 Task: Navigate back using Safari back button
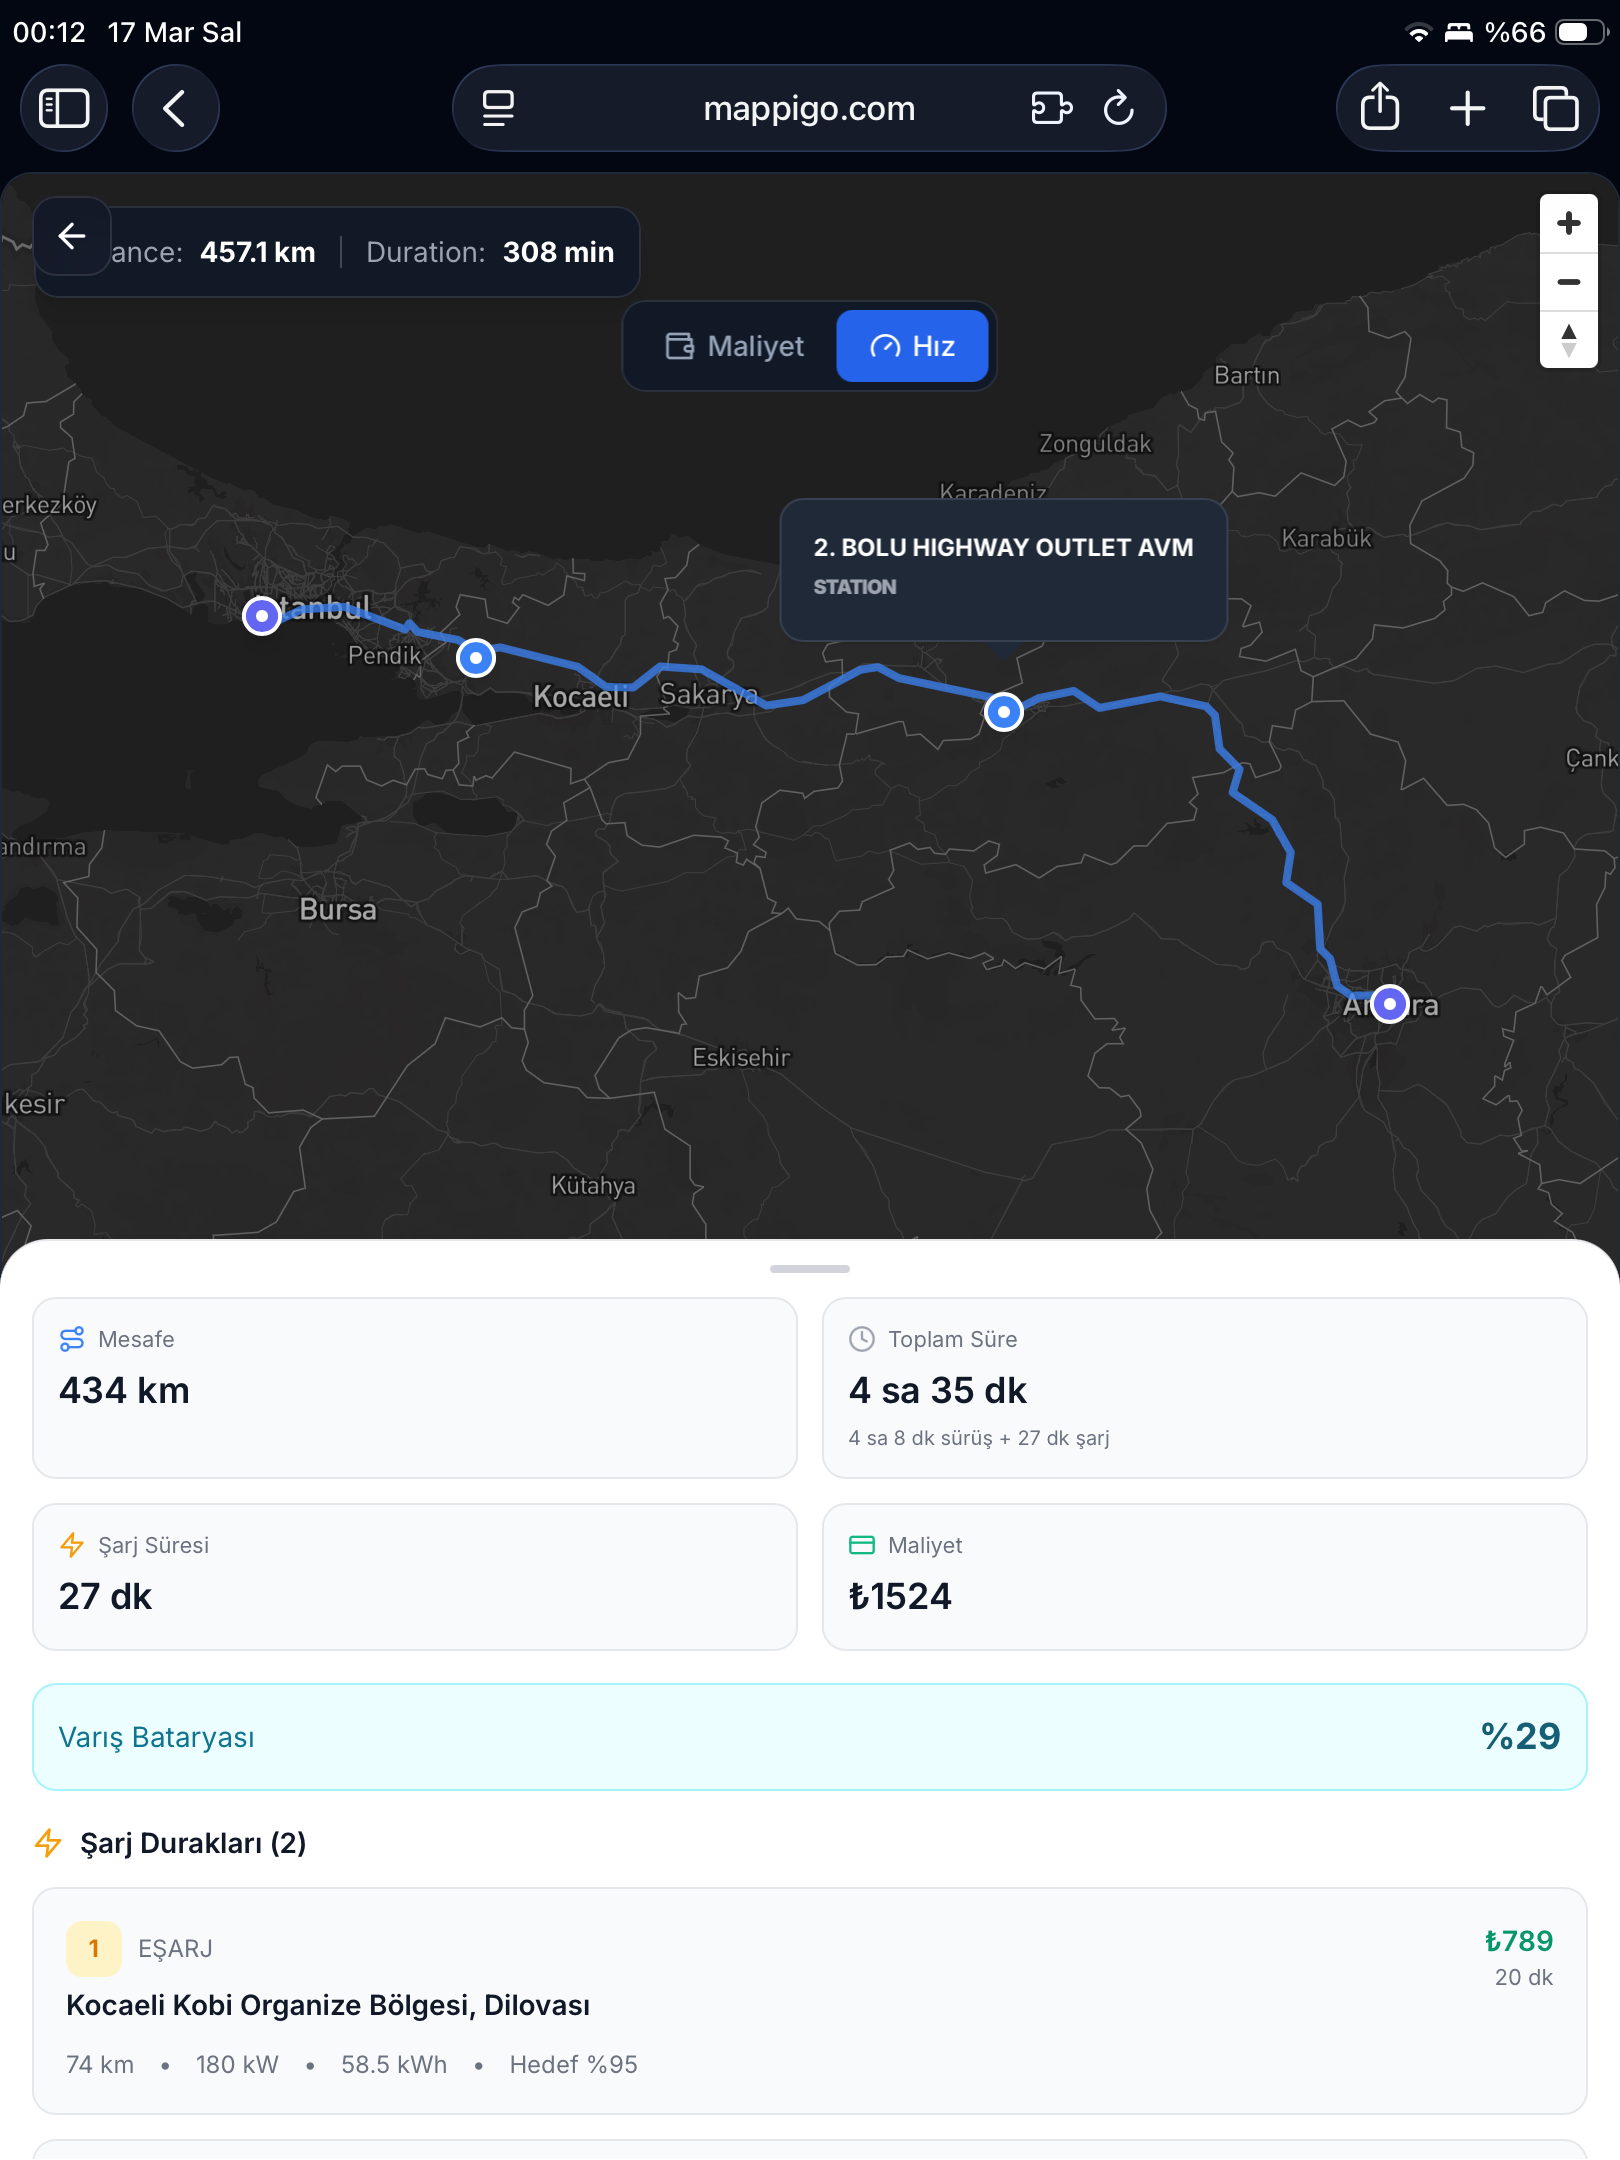point(176,108)
